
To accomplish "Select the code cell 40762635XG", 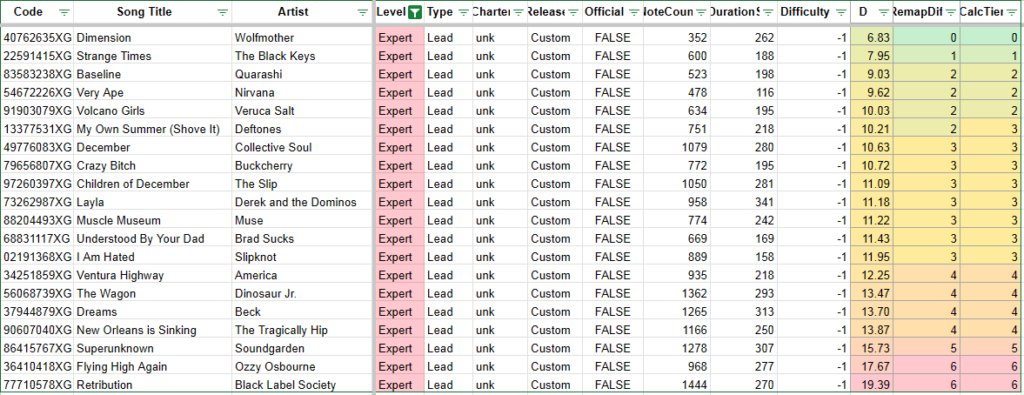I will tap(37, 38).
